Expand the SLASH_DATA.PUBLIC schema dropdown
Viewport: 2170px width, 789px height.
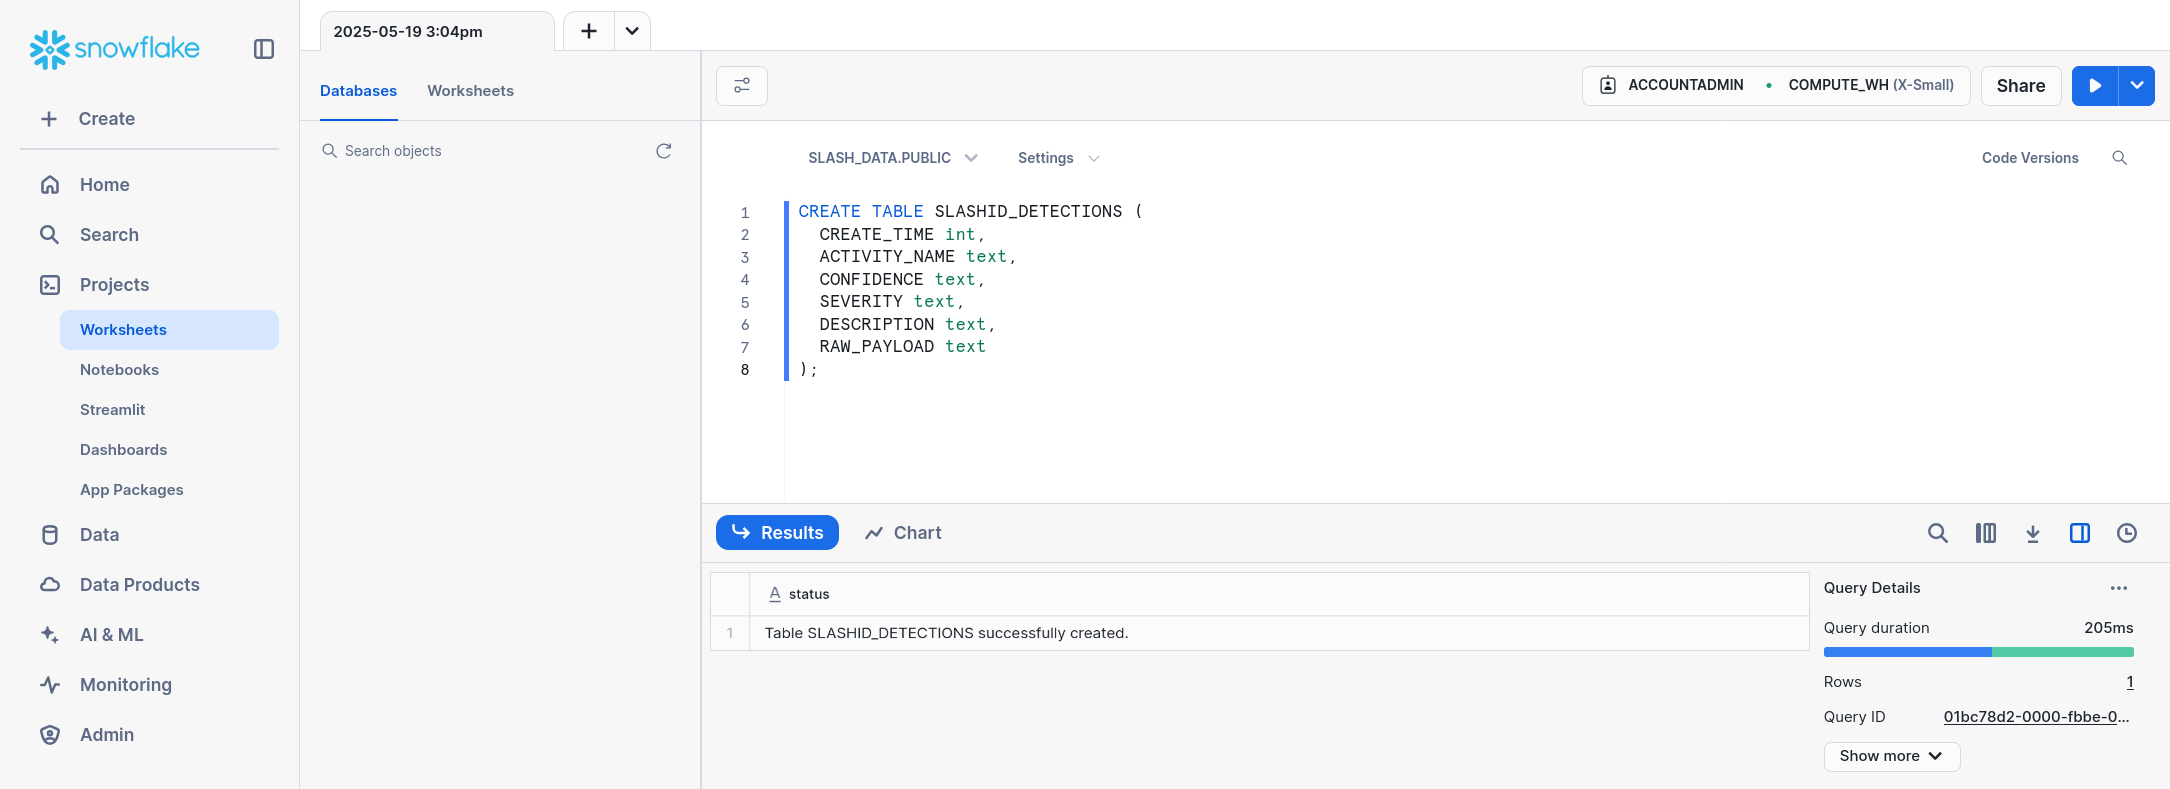pyautogui.click(x=892, y=158)
